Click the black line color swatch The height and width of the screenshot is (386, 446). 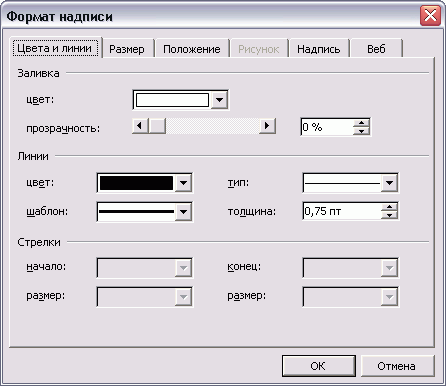point(136,183)
